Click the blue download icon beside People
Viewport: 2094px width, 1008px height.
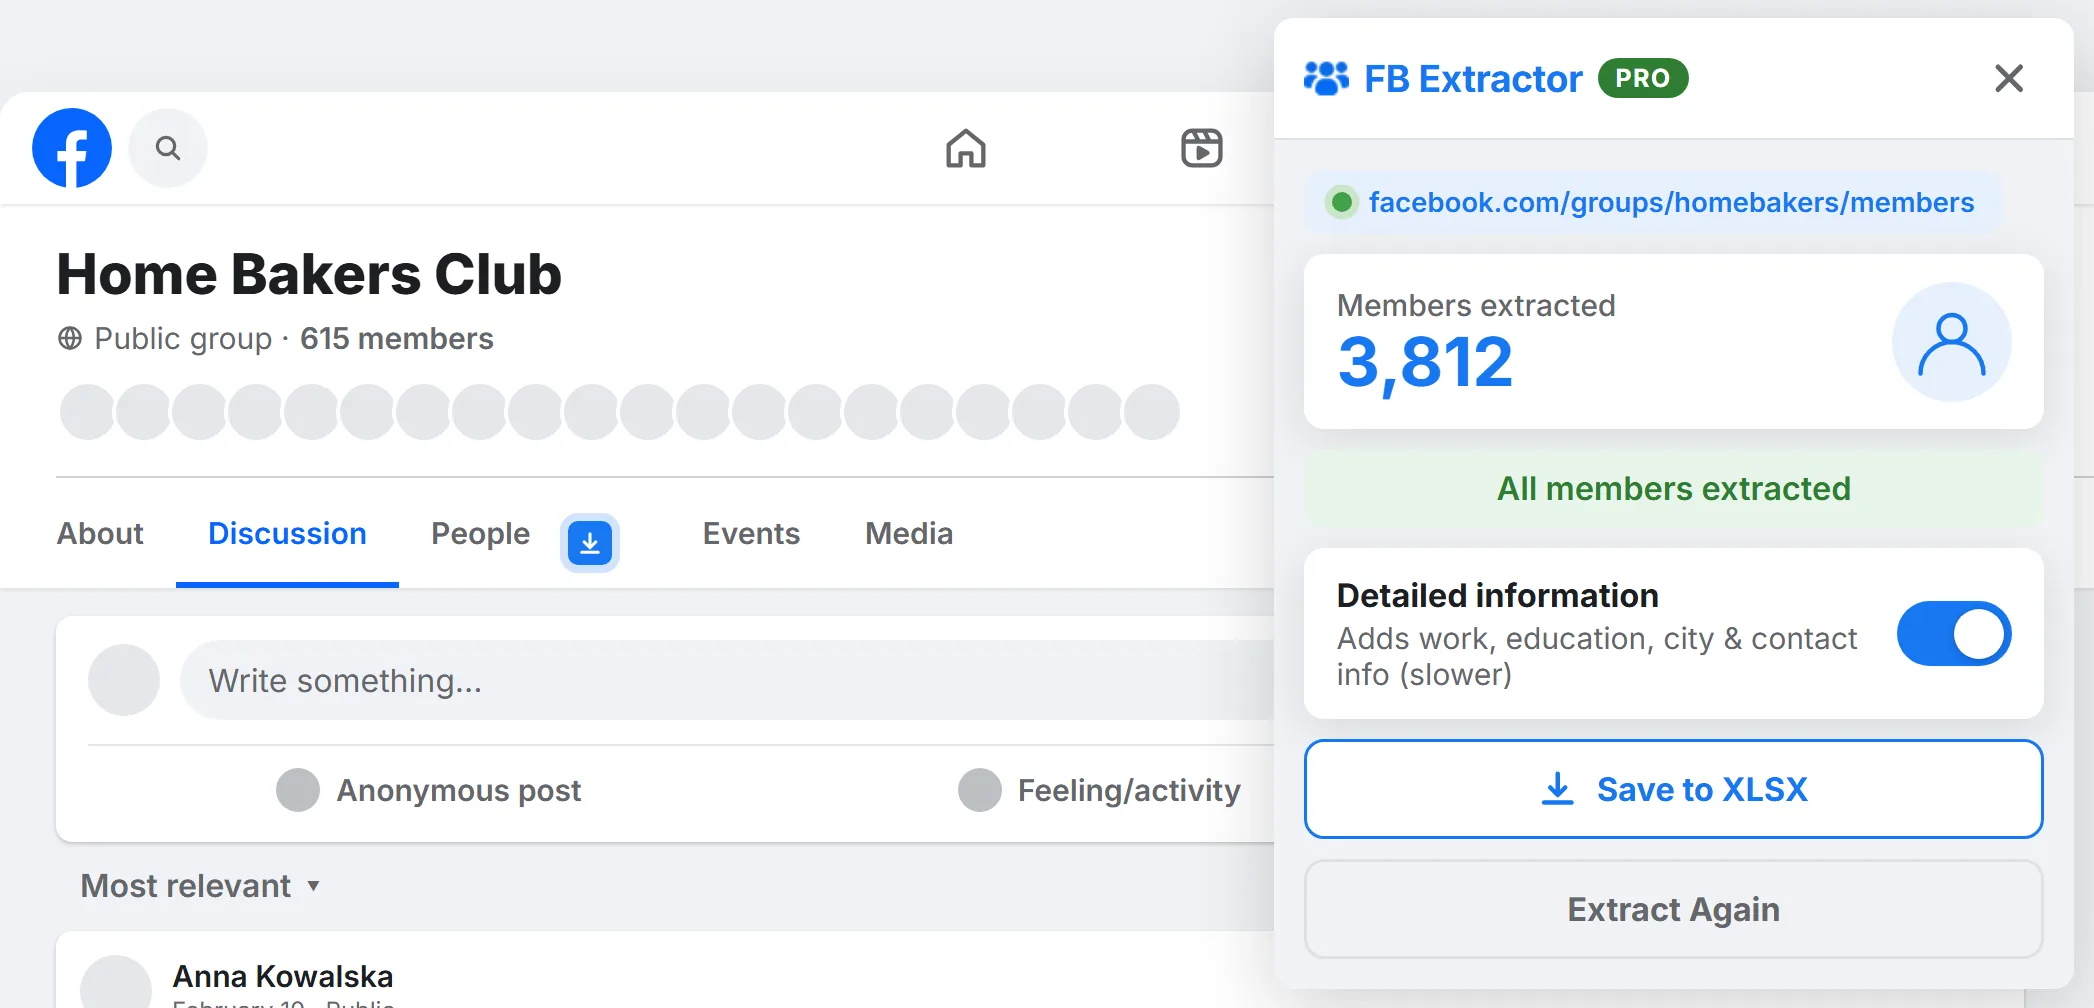(x=590, y=543)
